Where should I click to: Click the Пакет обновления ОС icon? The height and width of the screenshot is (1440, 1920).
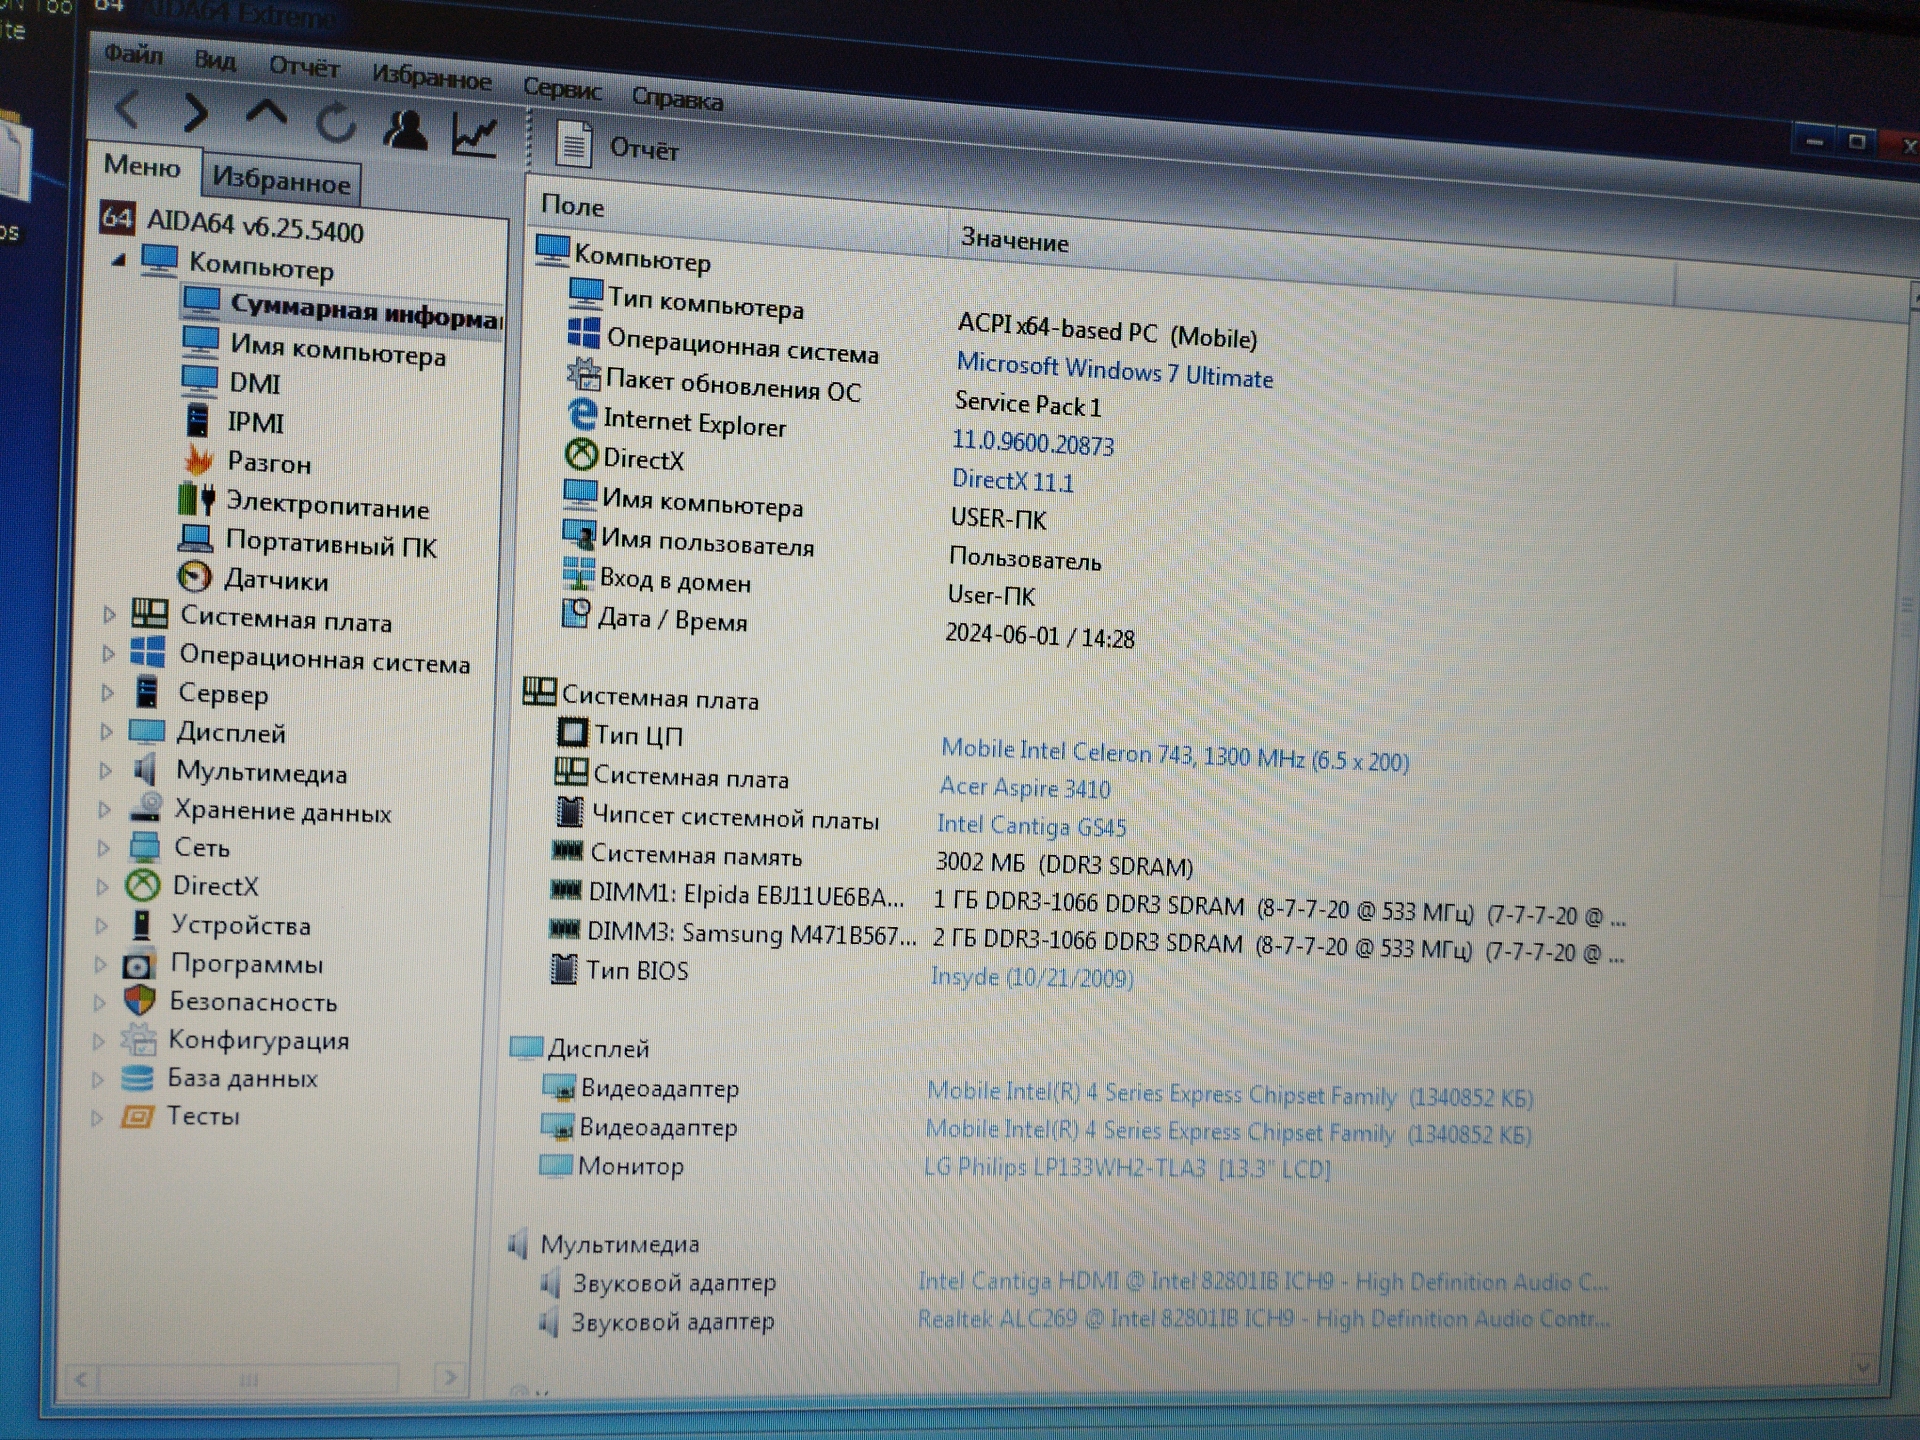(583, 375)
